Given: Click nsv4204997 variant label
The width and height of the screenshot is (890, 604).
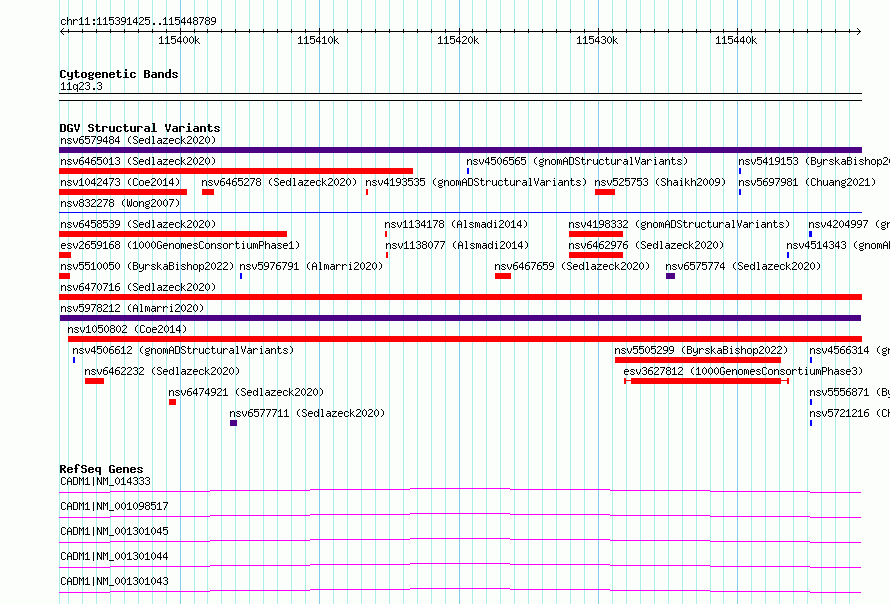Looking at the screenshot, I should click(x=849, y=224).
